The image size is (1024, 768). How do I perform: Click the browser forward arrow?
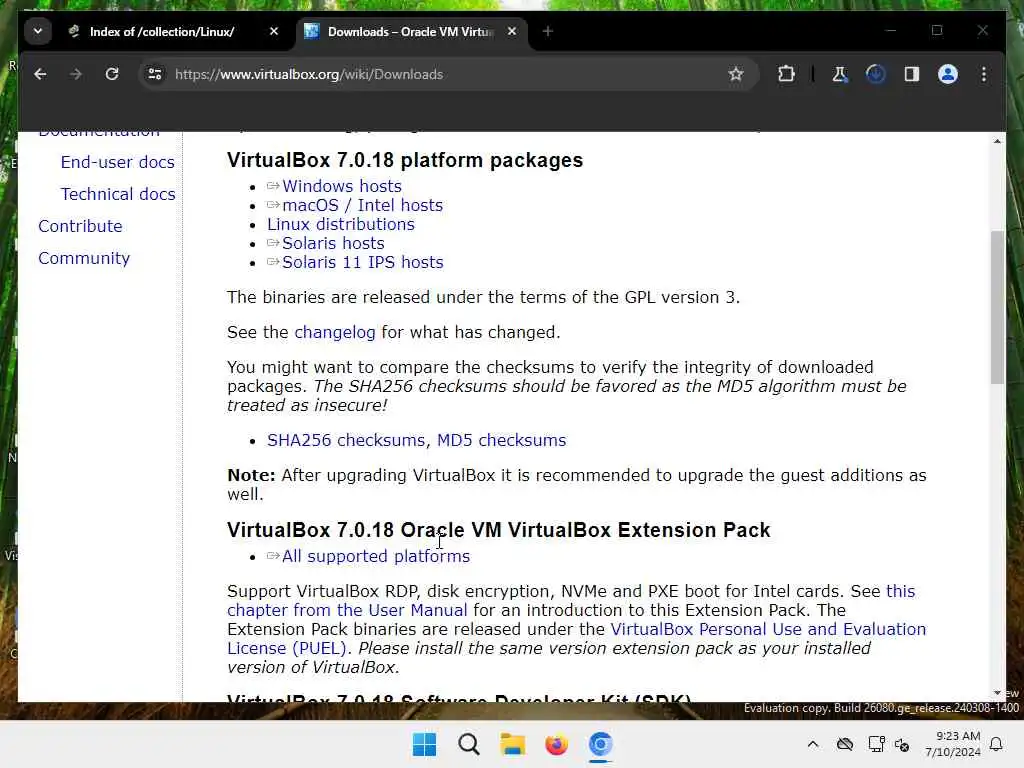76,74
